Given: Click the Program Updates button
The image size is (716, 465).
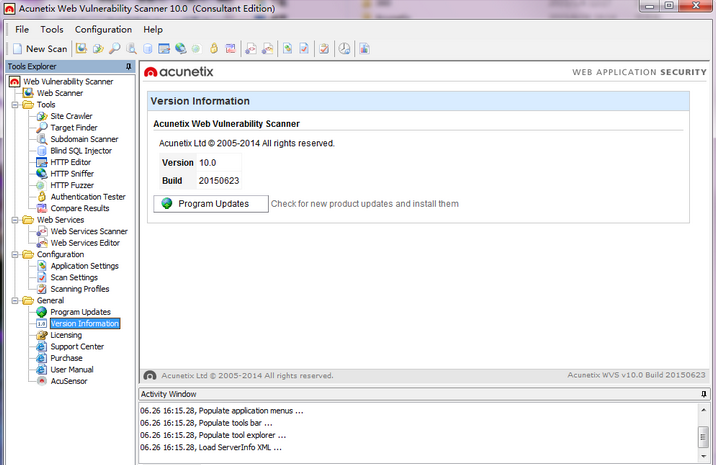Looking at the screenshot, I should coord(211,204).
